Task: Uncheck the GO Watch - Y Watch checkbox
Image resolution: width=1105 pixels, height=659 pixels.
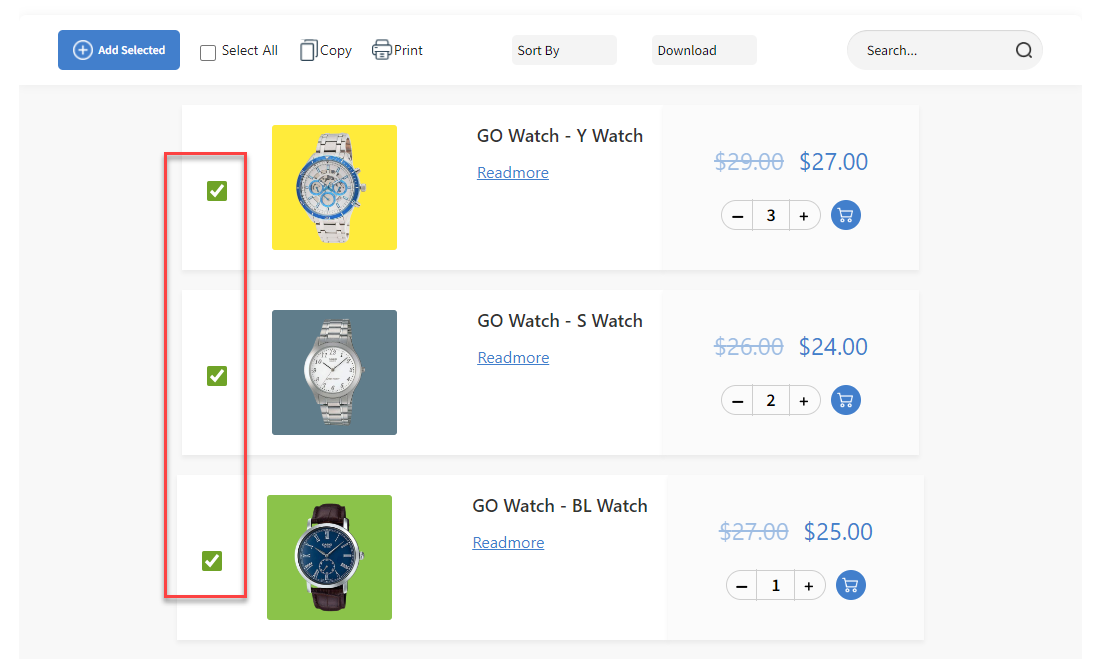Action: [217, 191]
